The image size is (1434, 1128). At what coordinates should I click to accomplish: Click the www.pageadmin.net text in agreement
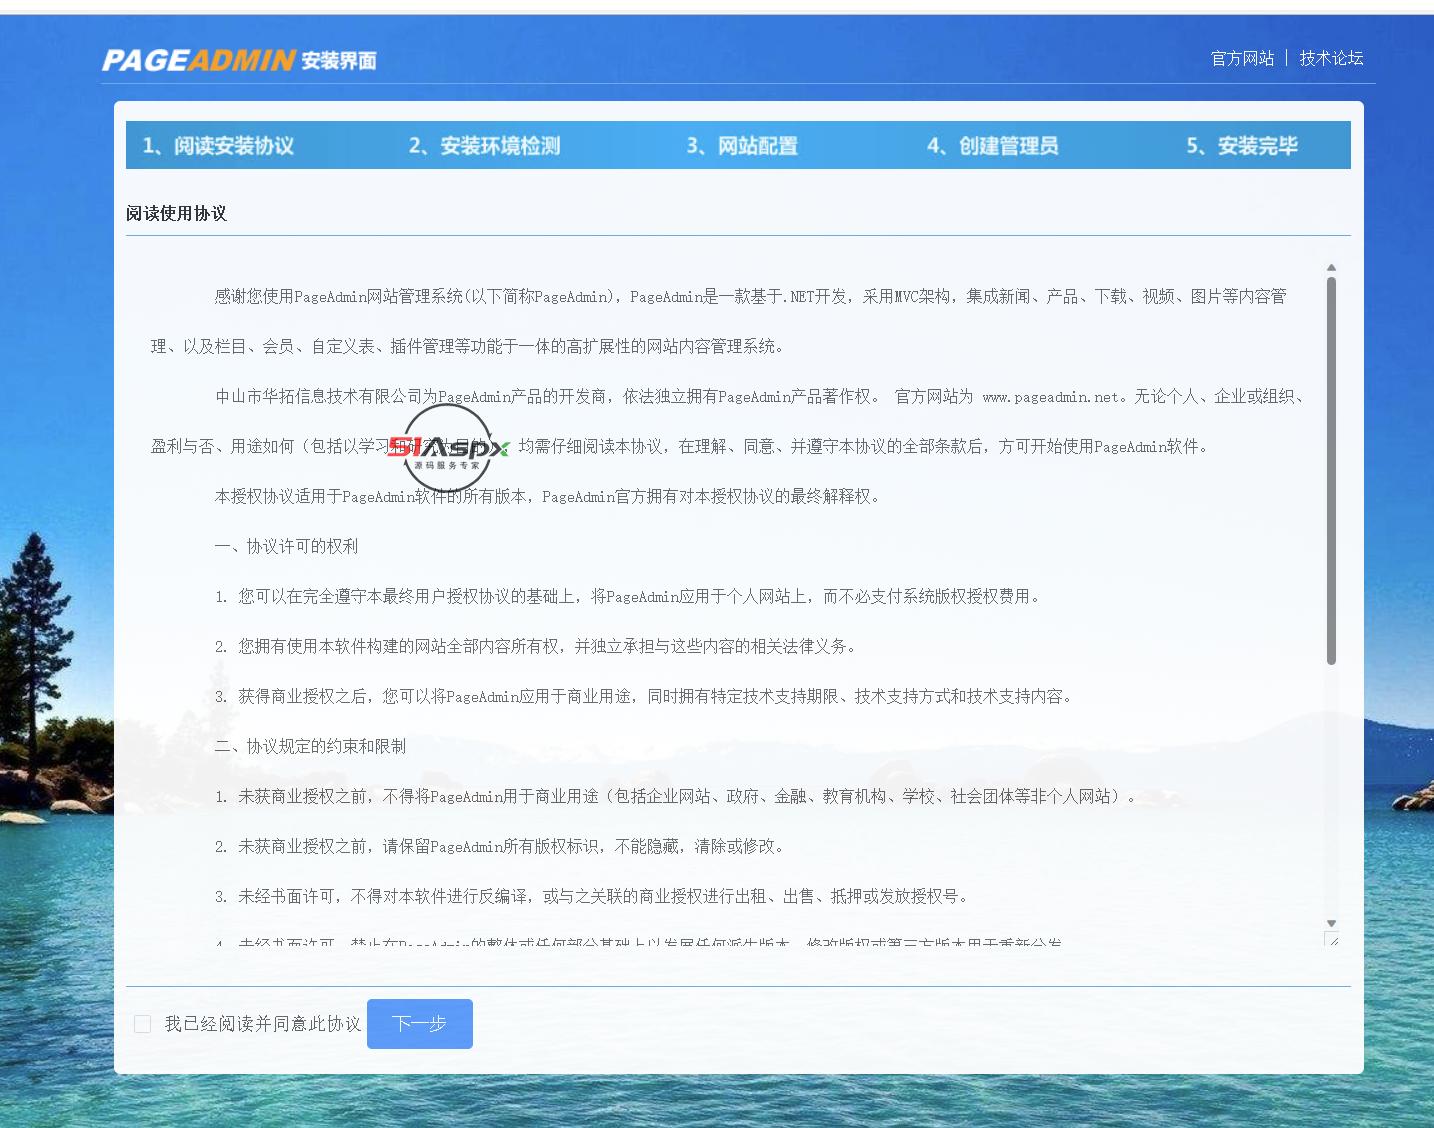[x=1050, y=397]
